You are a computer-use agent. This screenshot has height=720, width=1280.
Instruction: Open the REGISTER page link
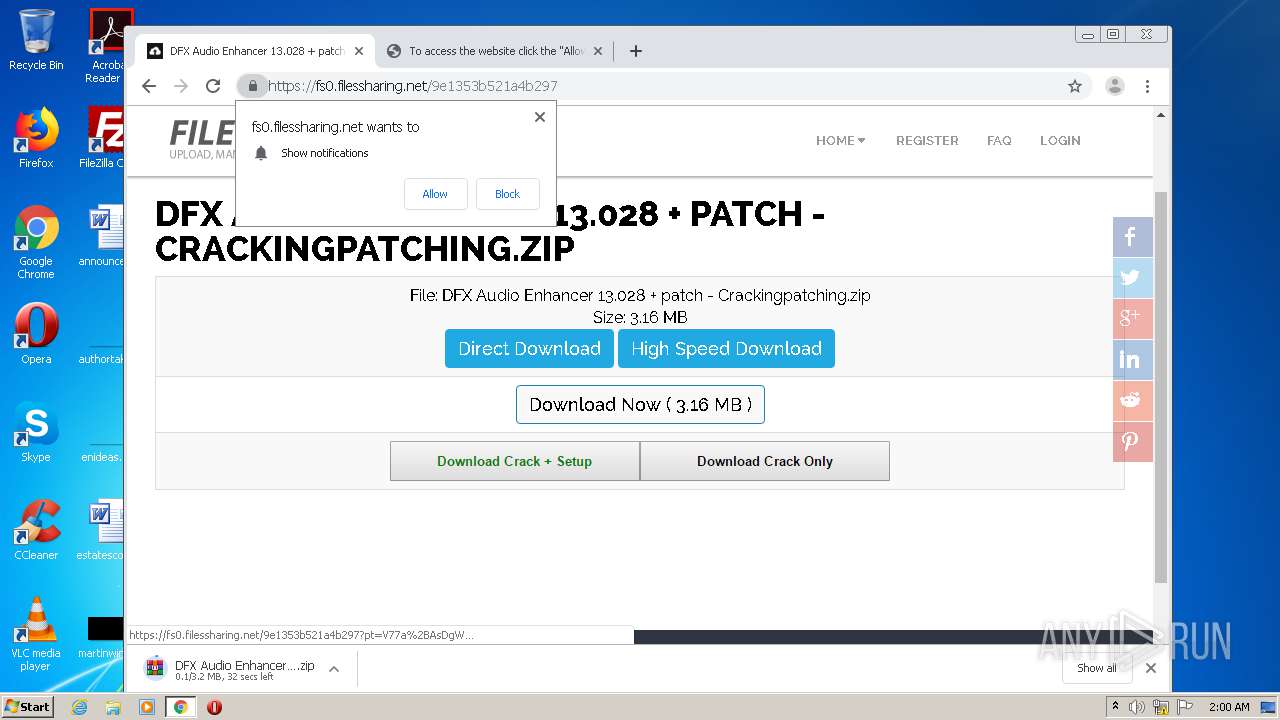[x=927, y=141]
